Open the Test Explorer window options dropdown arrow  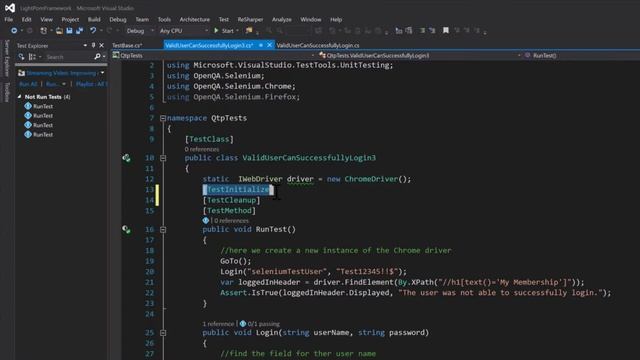(x=85, y=45)
